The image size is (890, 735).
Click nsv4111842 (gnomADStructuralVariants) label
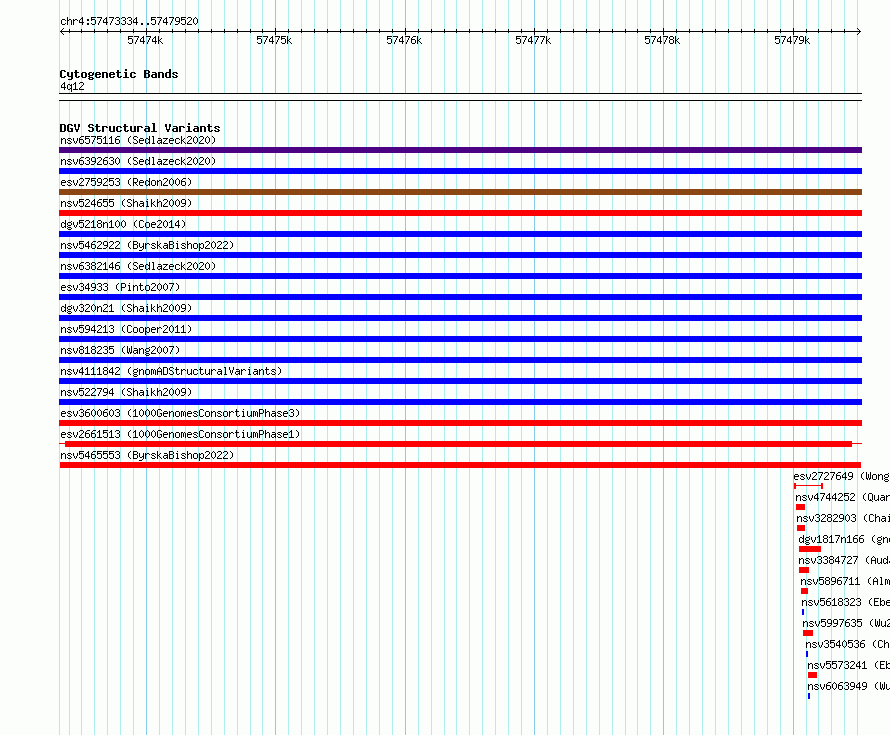[171, 371]
